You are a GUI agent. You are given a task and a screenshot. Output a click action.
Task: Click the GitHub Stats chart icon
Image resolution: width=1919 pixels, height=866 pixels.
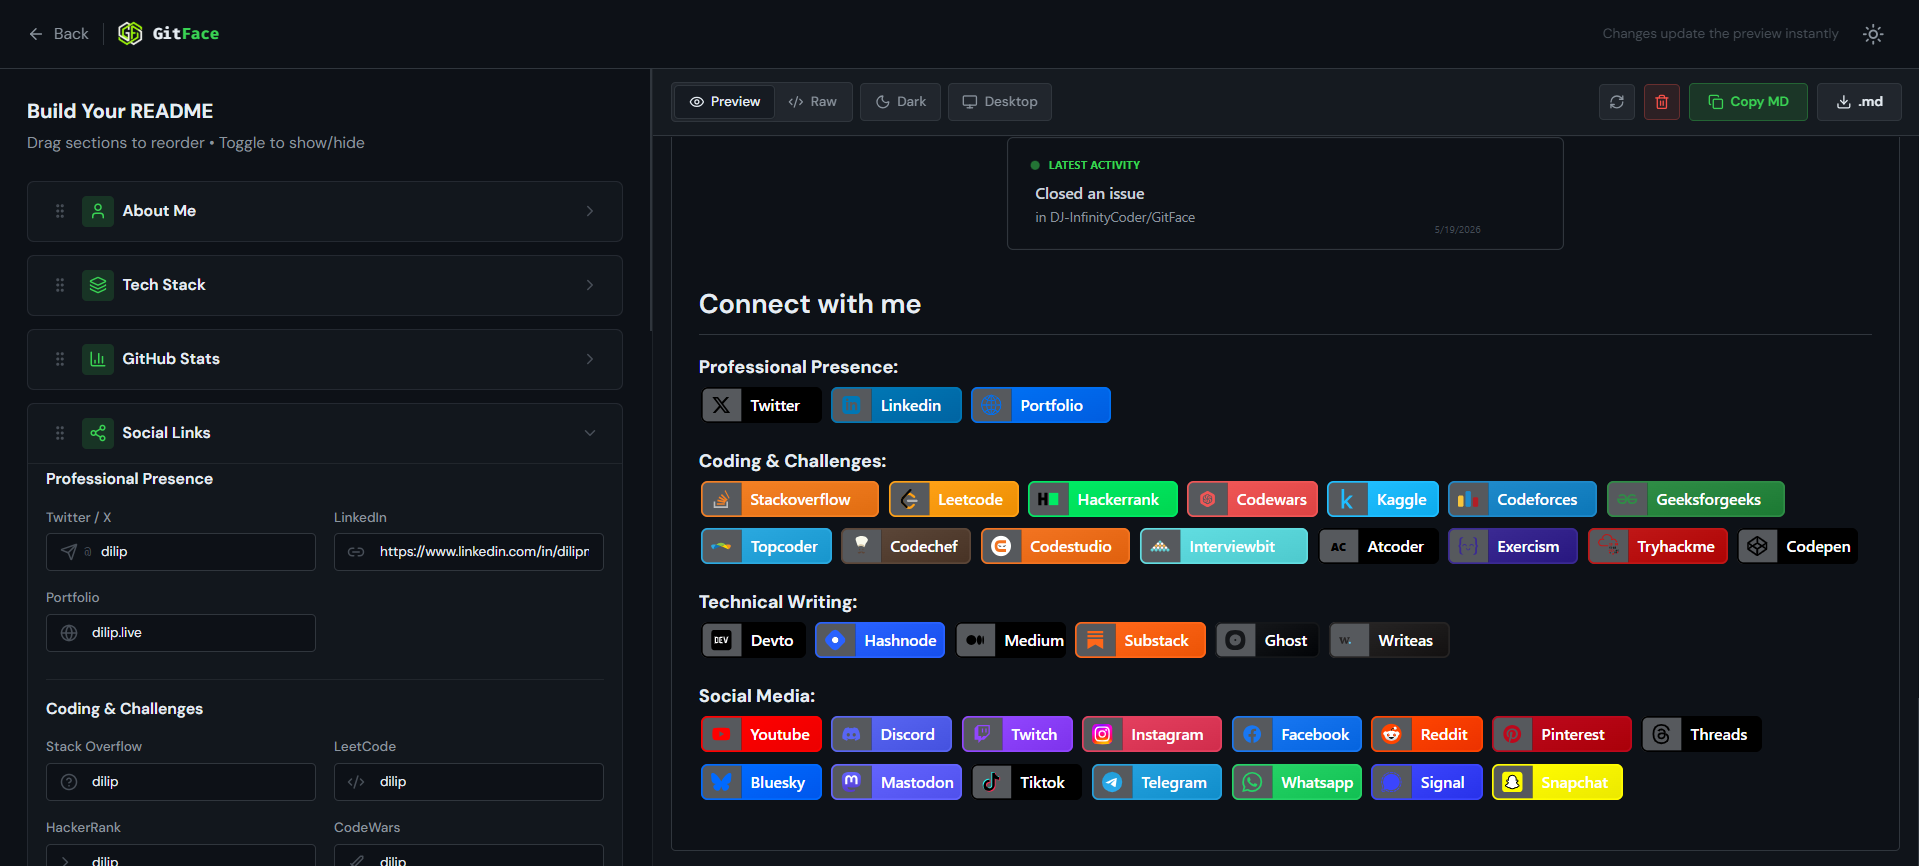pyautogui.click(x=98, y=359)
